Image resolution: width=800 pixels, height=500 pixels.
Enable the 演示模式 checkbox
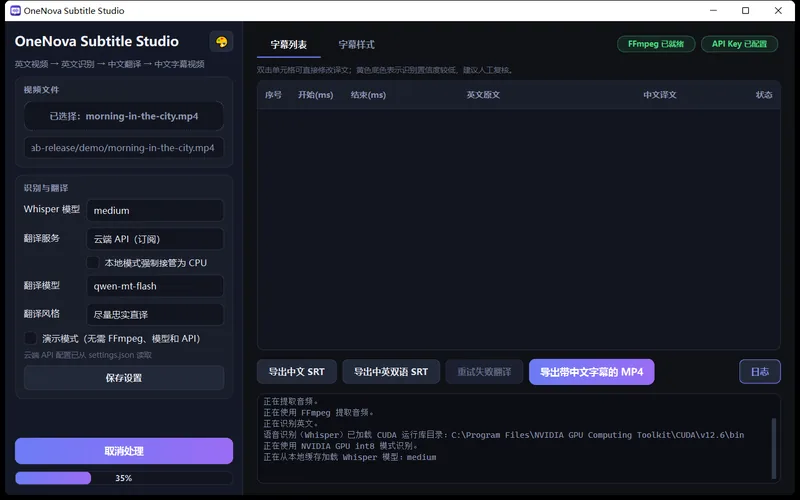(x=30, y=338)
